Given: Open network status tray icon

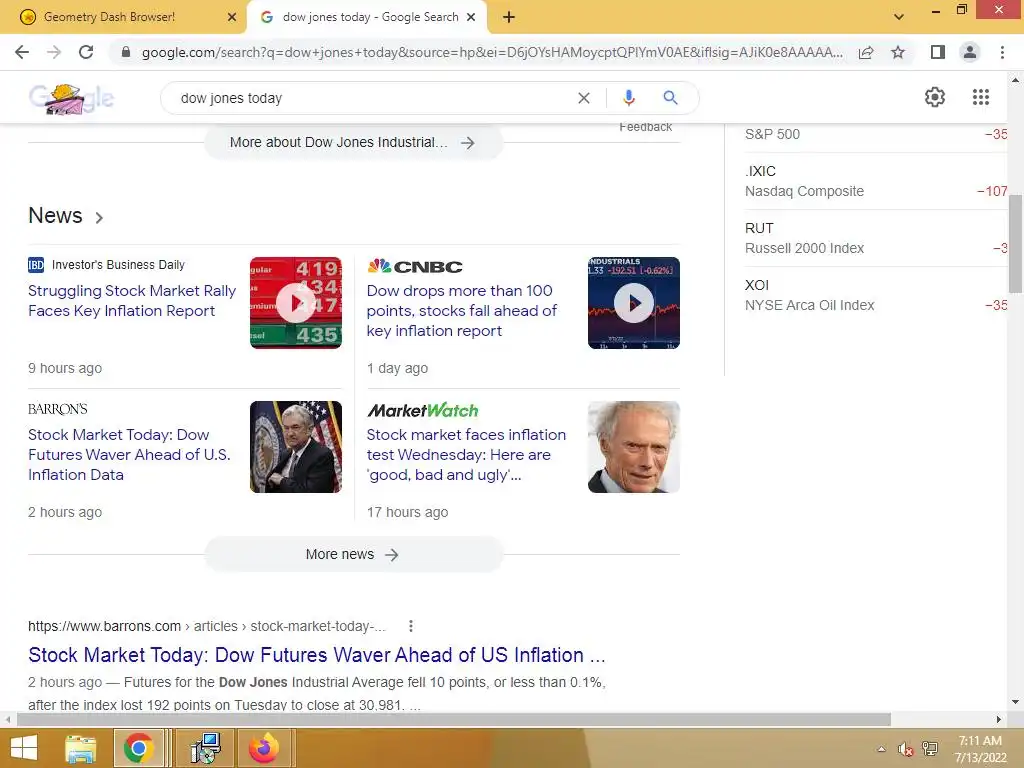Looking at the screenshot, I should [x=930, y=749].
